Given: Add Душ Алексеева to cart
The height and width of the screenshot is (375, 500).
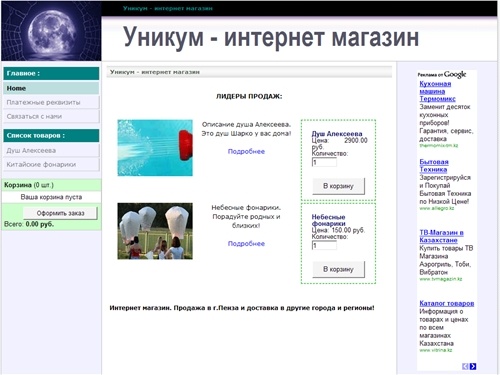Looking at the screenshot, I should 338,186.
